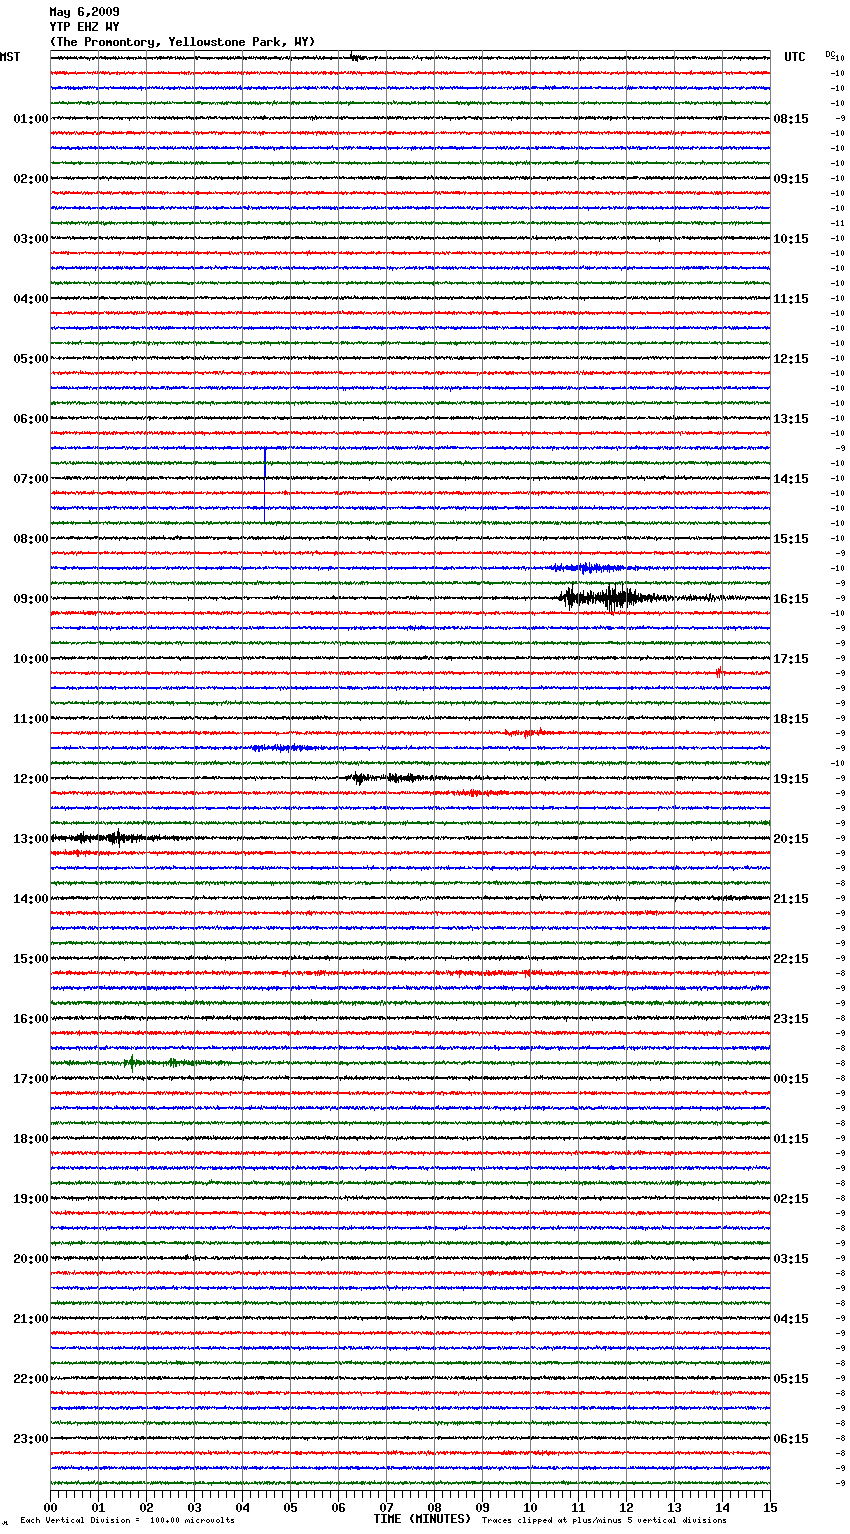Click the "08:15" UTC time label

pos(791,119)
